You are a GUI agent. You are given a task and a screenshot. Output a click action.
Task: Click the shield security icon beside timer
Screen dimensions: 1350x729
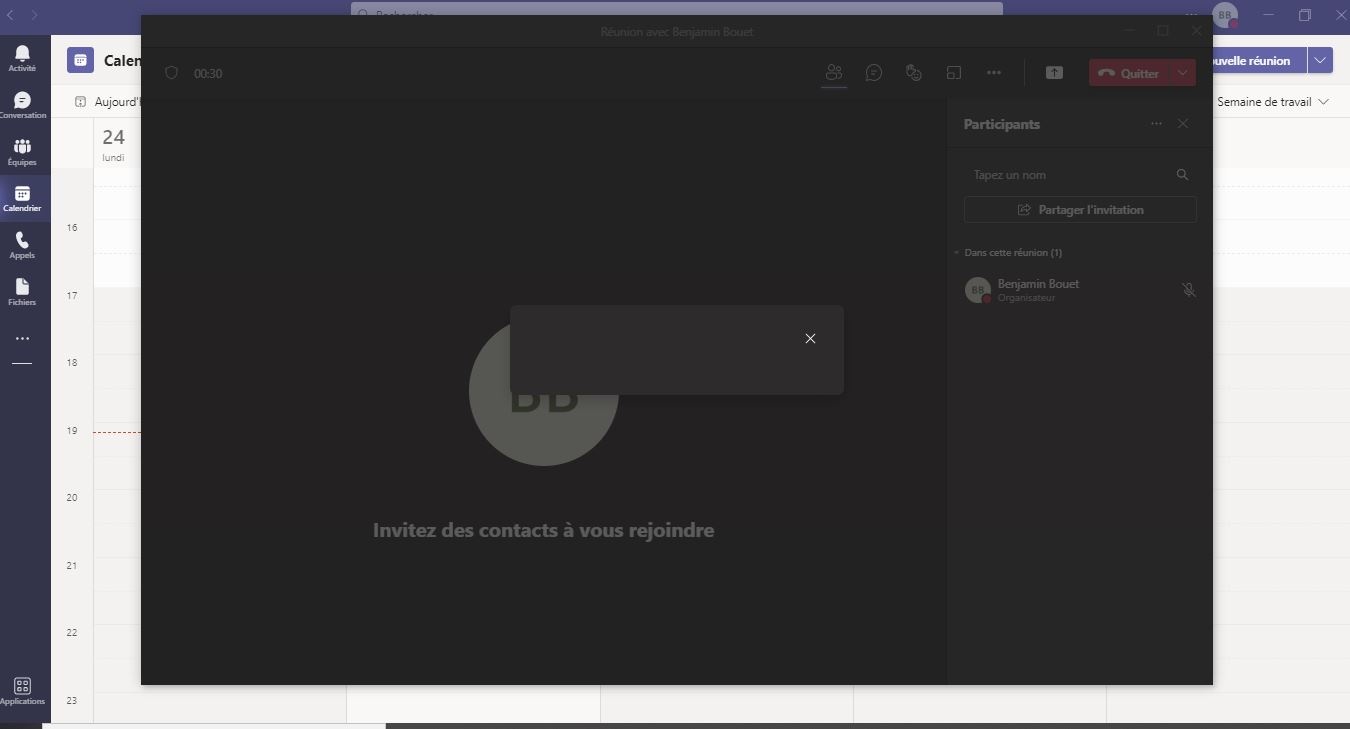click(171, 73)
